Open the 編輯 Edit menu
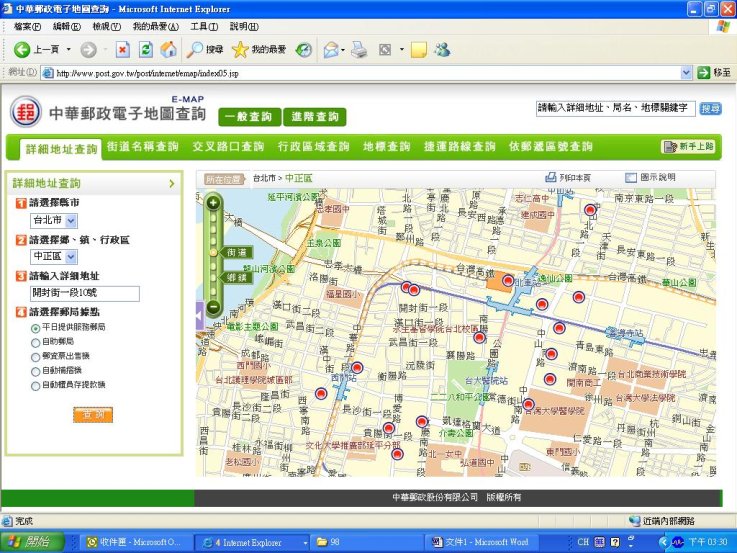737x553 pixels. coord(67,27)
